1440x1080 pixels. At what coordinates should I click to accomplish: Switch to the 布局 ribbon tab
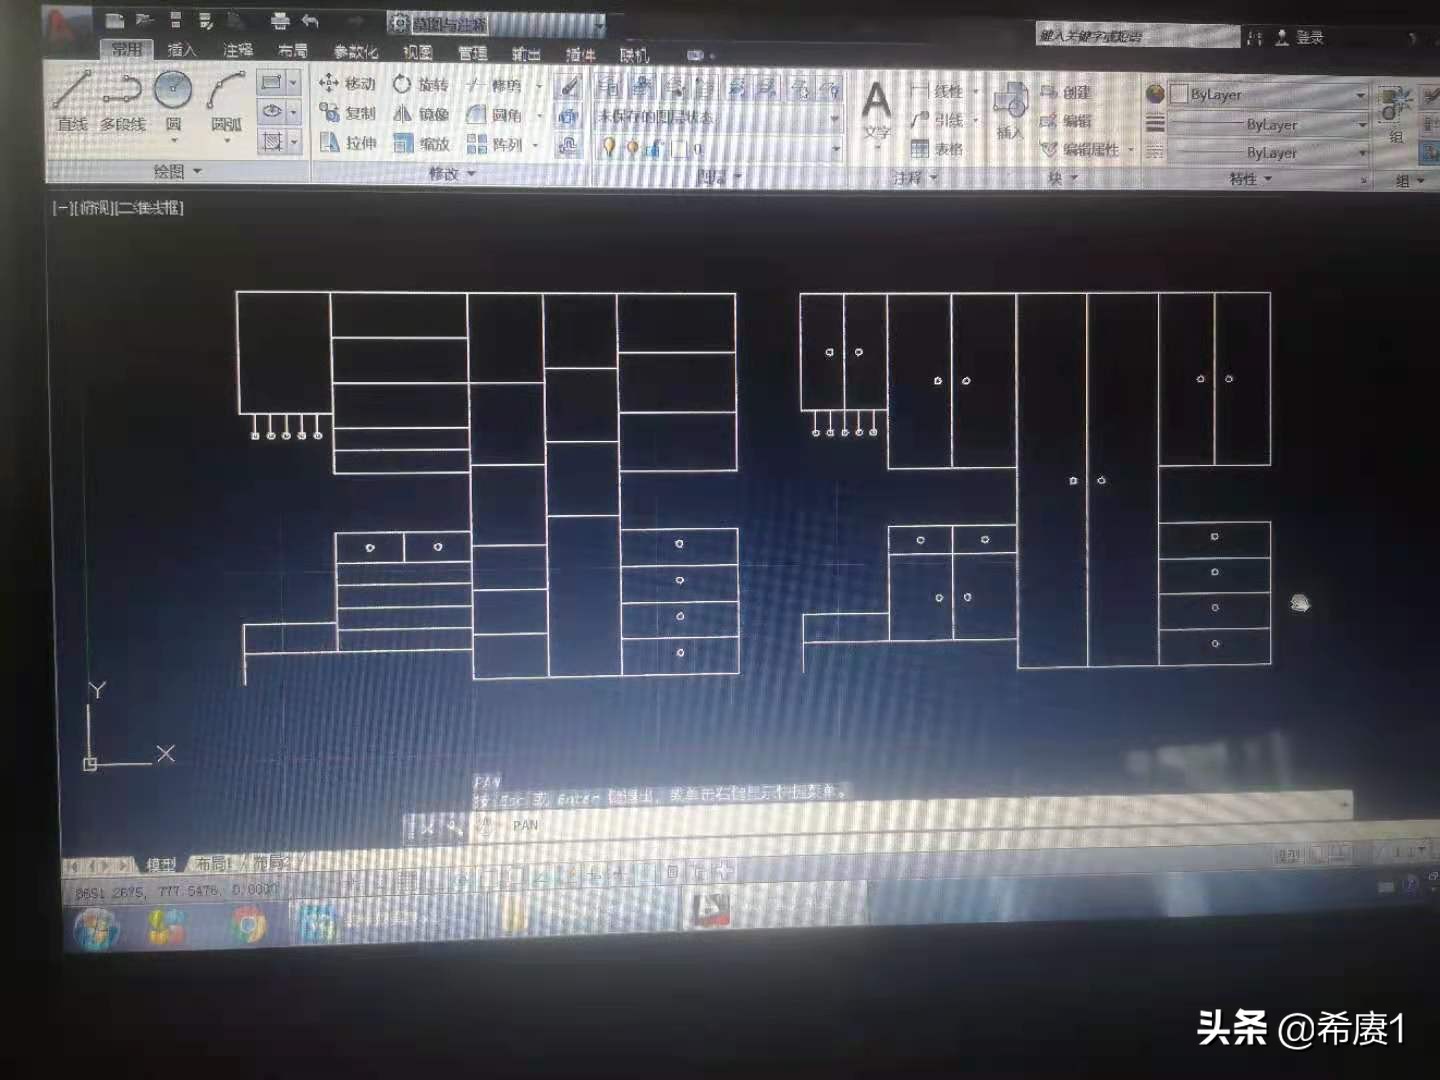click(x=292, y=51)
